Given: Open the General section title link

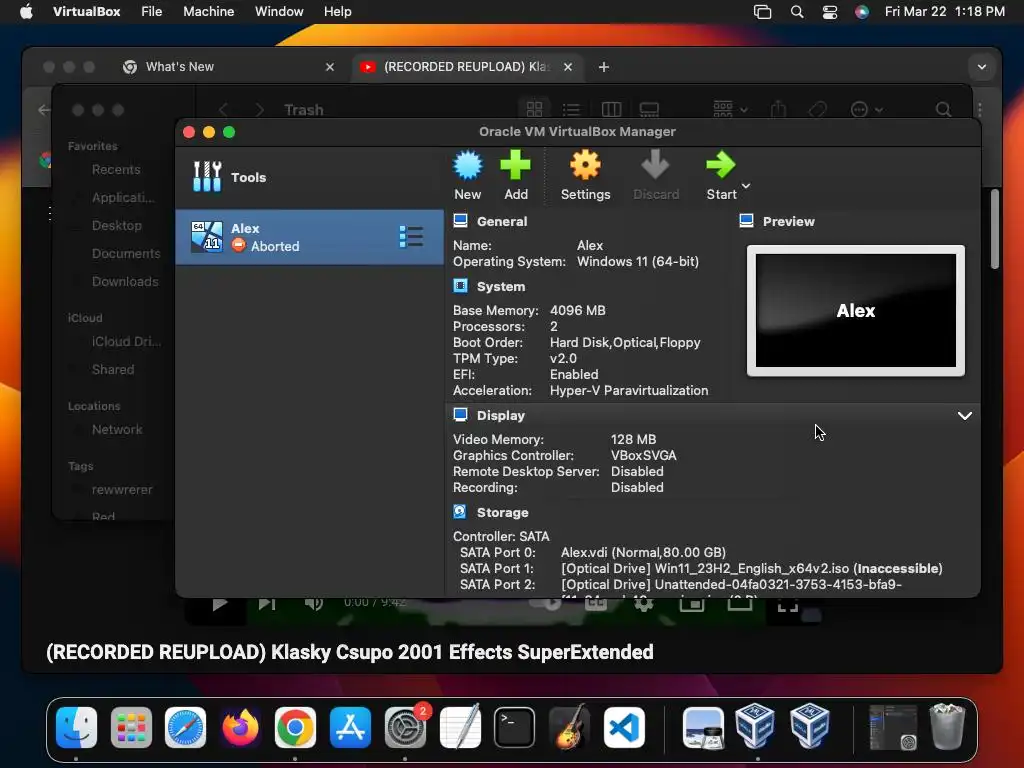Looking at the screenshot, I should [502, 221].
